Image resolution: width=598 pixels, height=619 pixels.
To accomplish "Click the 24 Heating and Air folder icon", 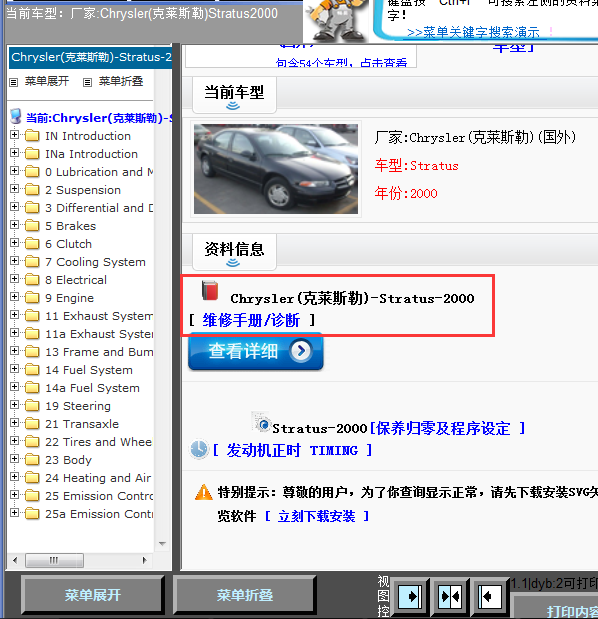I will pos(32,478).
